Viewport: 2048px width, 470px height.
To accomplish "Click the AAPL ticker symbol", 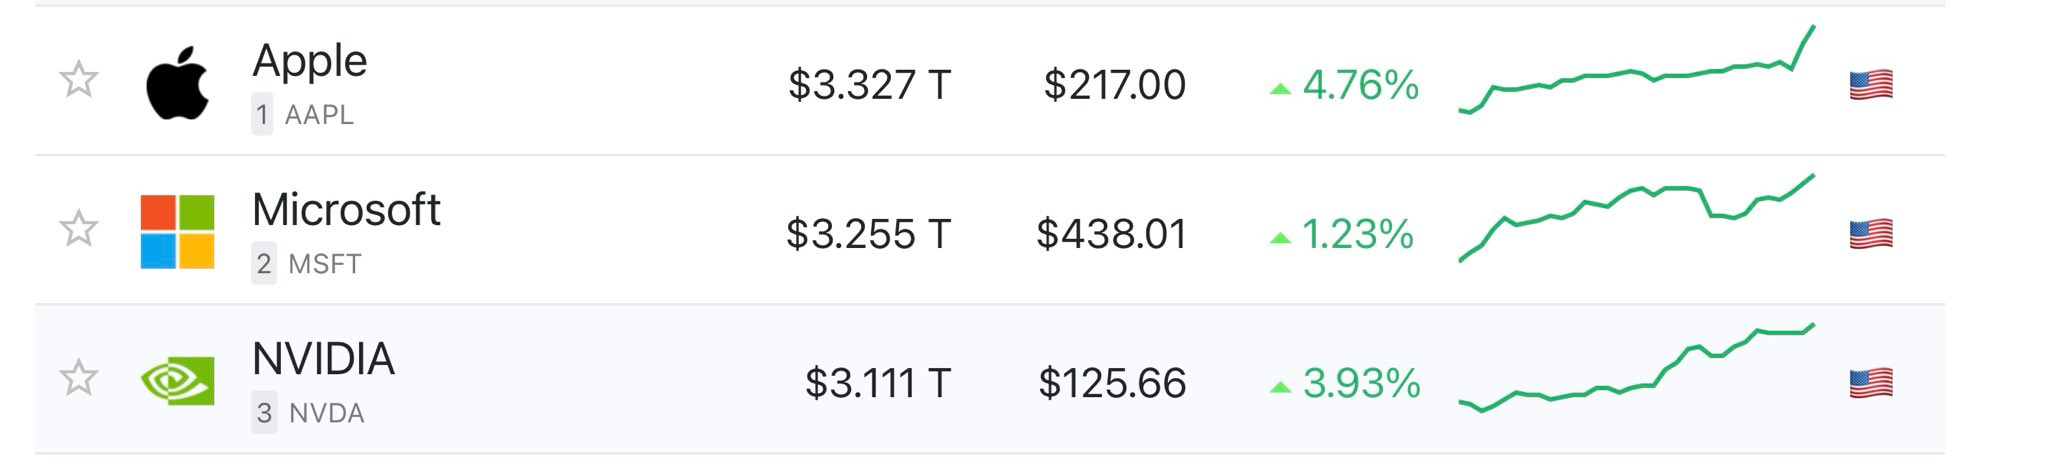I will [x=319, y=115].
